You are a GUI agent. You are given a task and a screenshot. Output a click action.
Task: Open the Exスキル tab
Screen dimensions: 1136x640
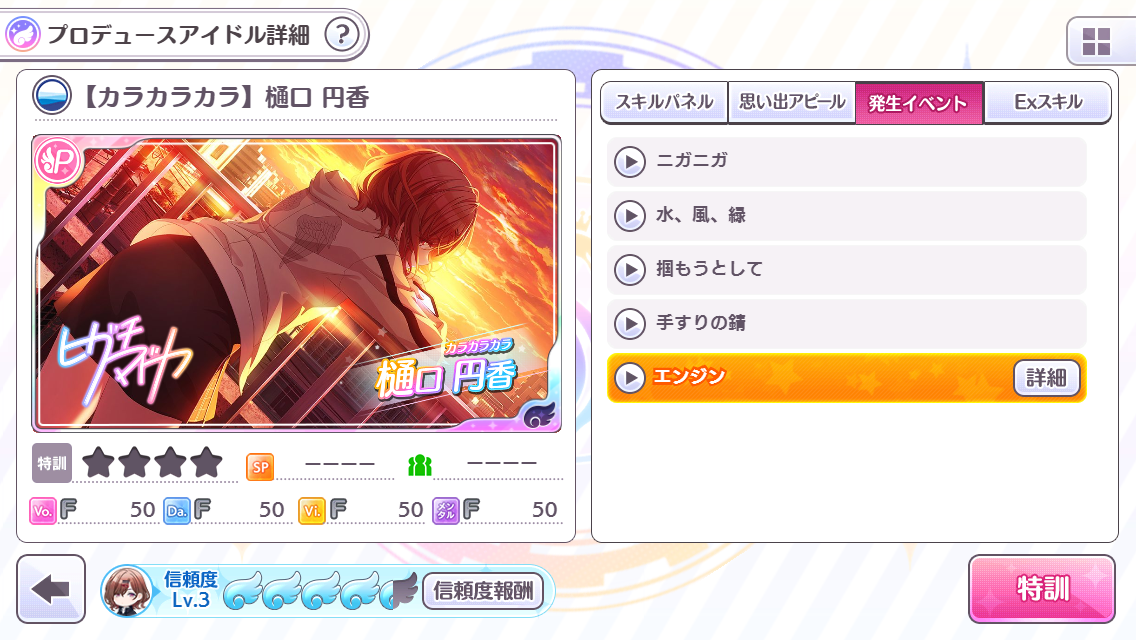1048,102
